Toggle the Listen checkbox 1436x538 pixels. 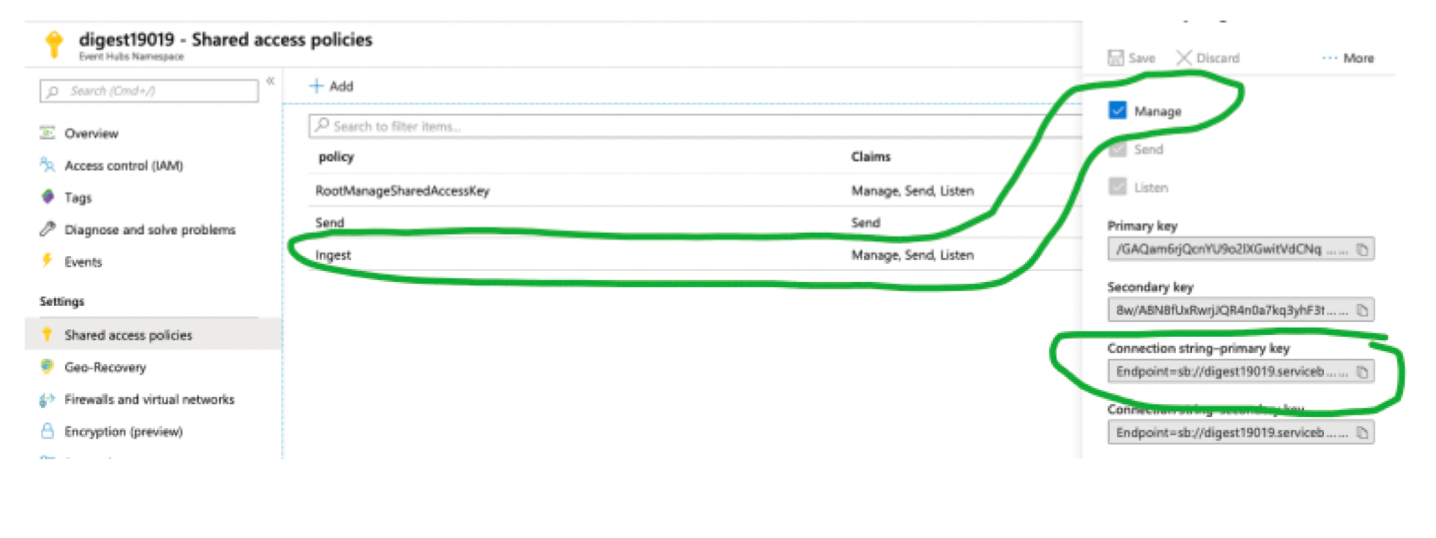click(x=1118, y=187)
